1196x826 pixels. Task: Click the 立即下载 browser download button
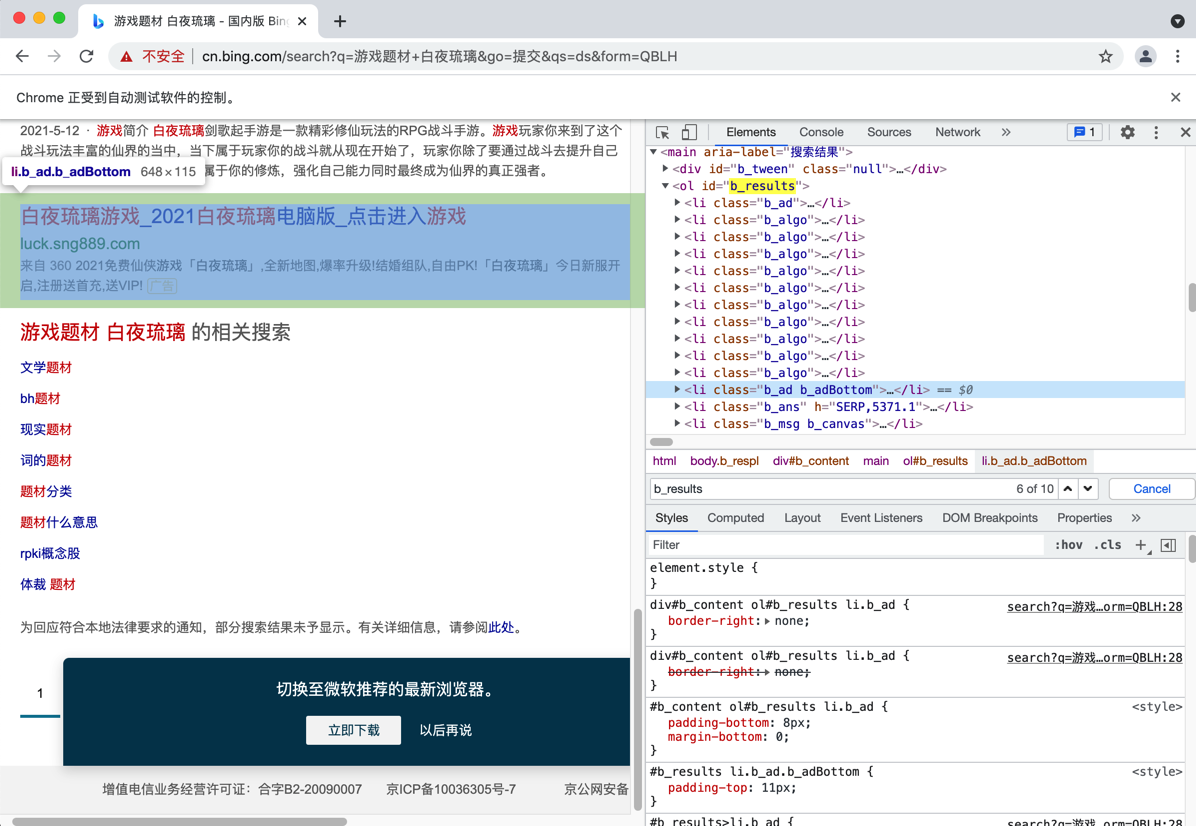[x=353, y=730]
